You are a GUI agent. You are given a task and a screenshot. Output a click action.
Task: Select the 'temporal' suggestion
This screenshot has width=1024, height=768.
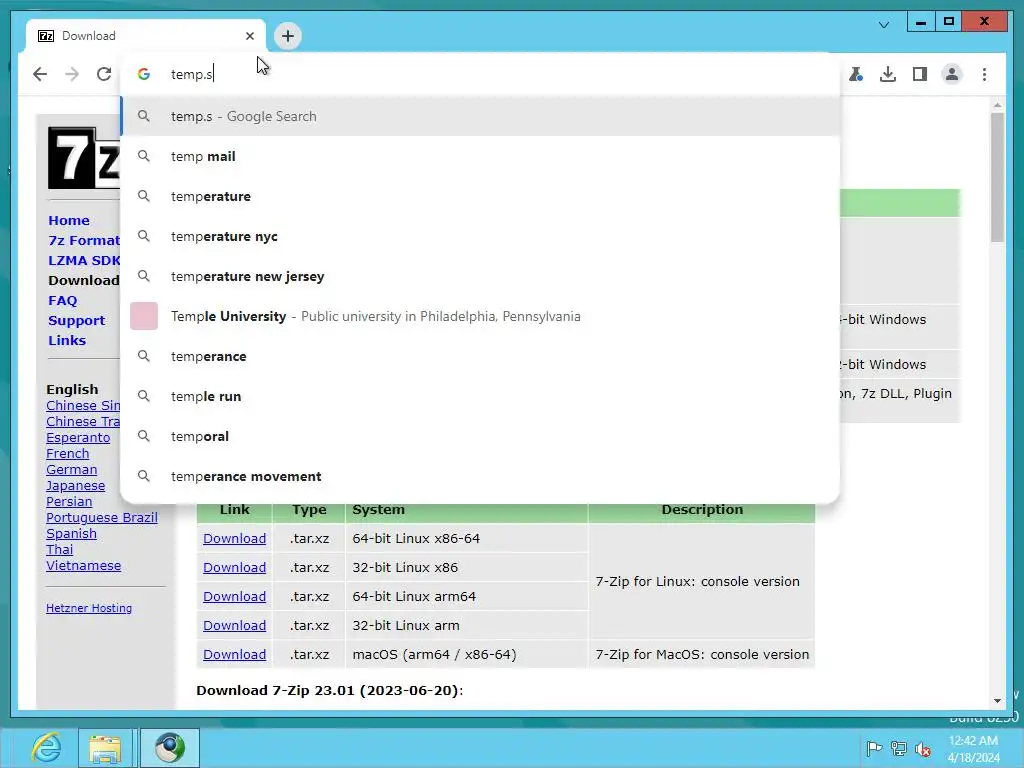pos(480,436)
